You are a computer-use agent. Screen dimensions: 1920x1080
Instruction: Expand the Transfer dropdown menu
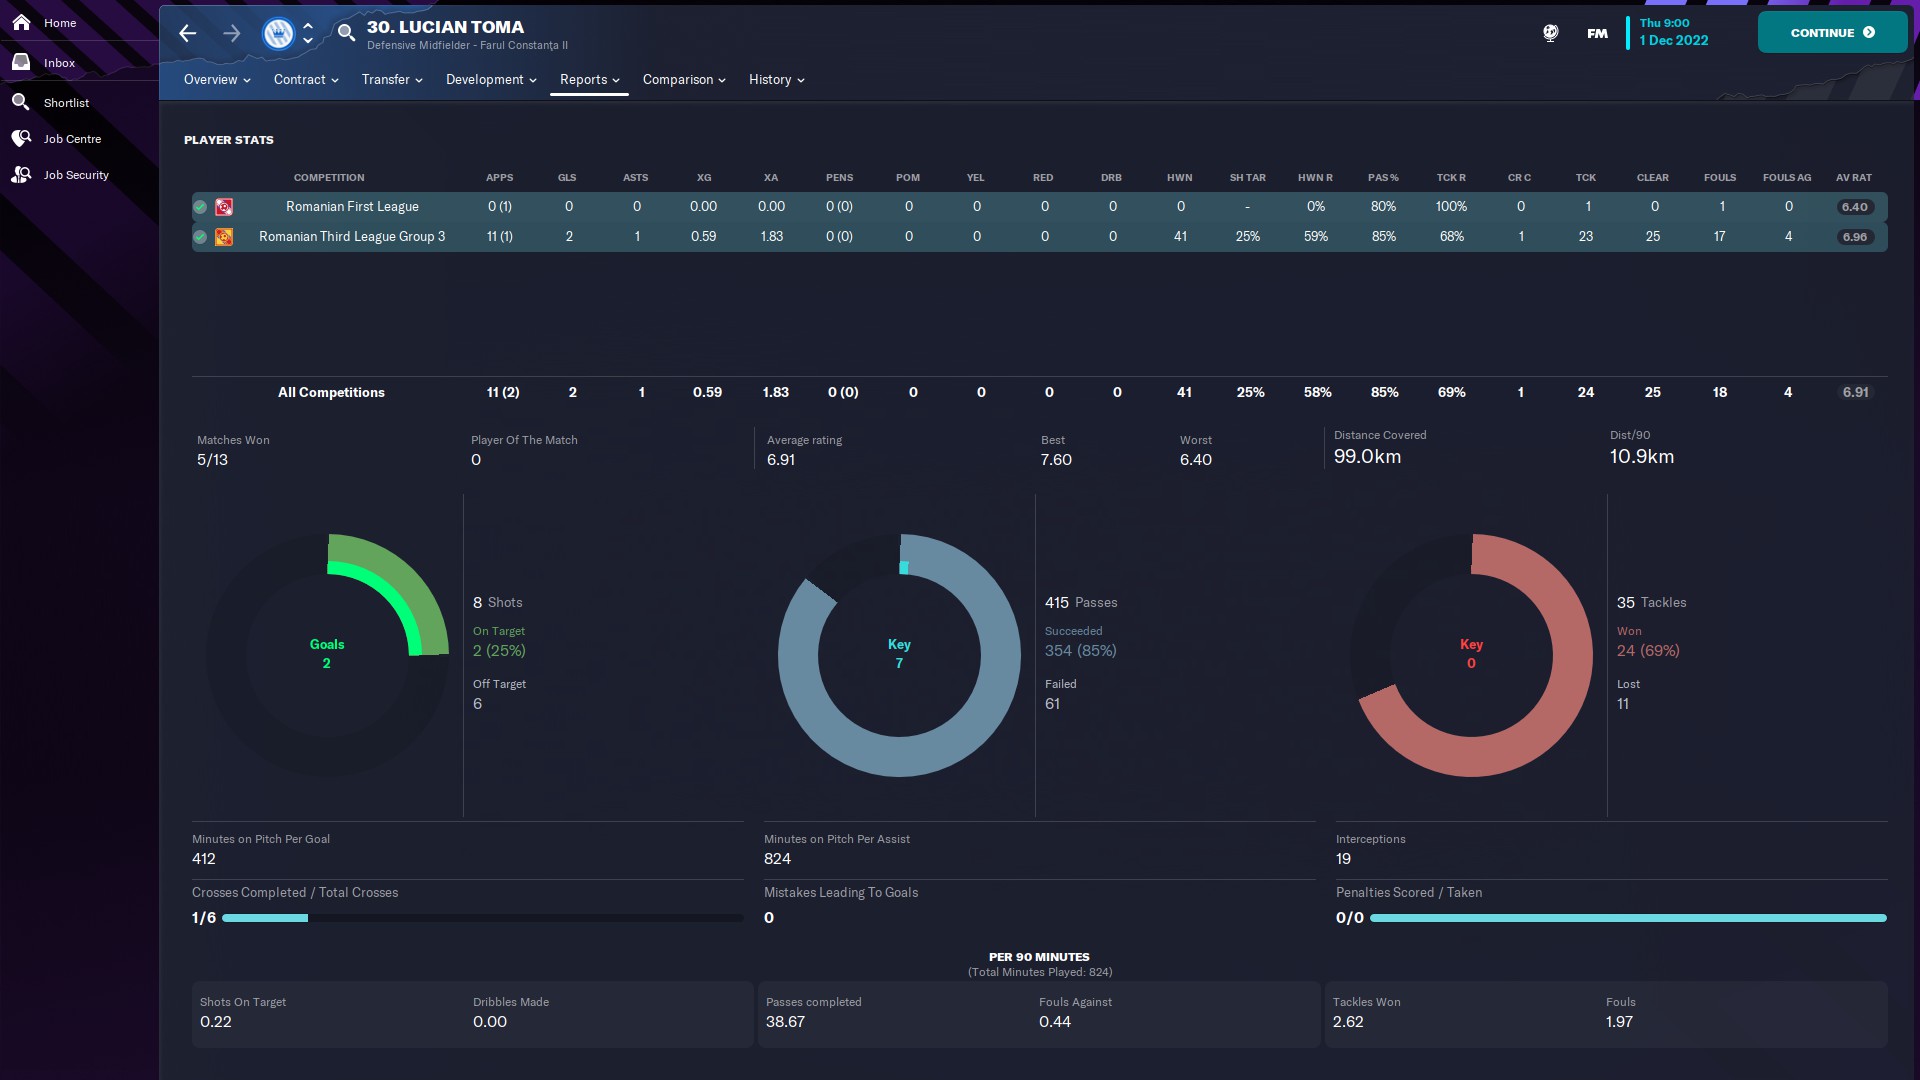point(391,80)
